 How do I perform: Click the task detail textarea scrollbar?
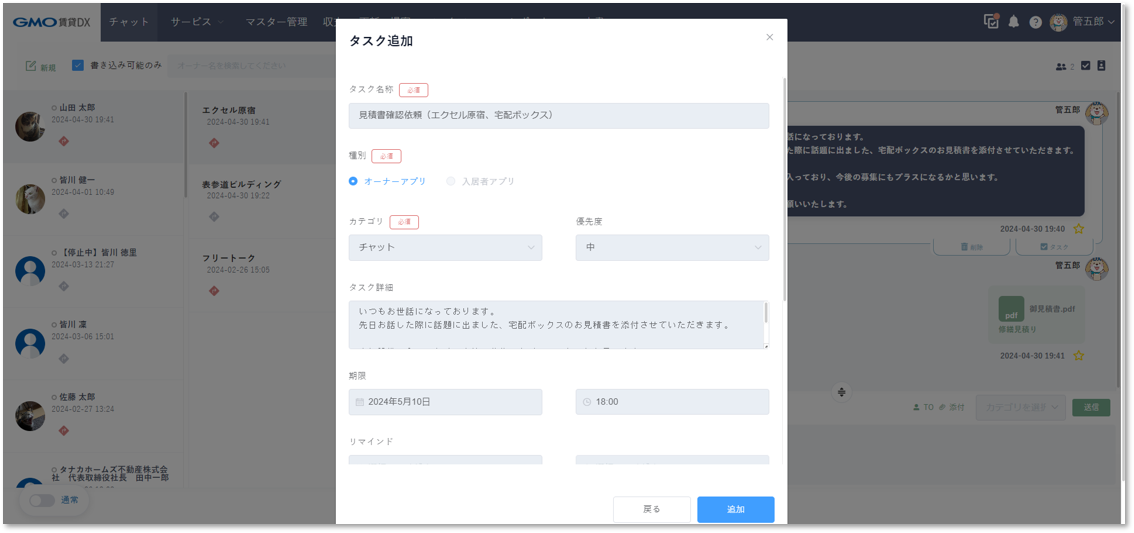[765, 315]
